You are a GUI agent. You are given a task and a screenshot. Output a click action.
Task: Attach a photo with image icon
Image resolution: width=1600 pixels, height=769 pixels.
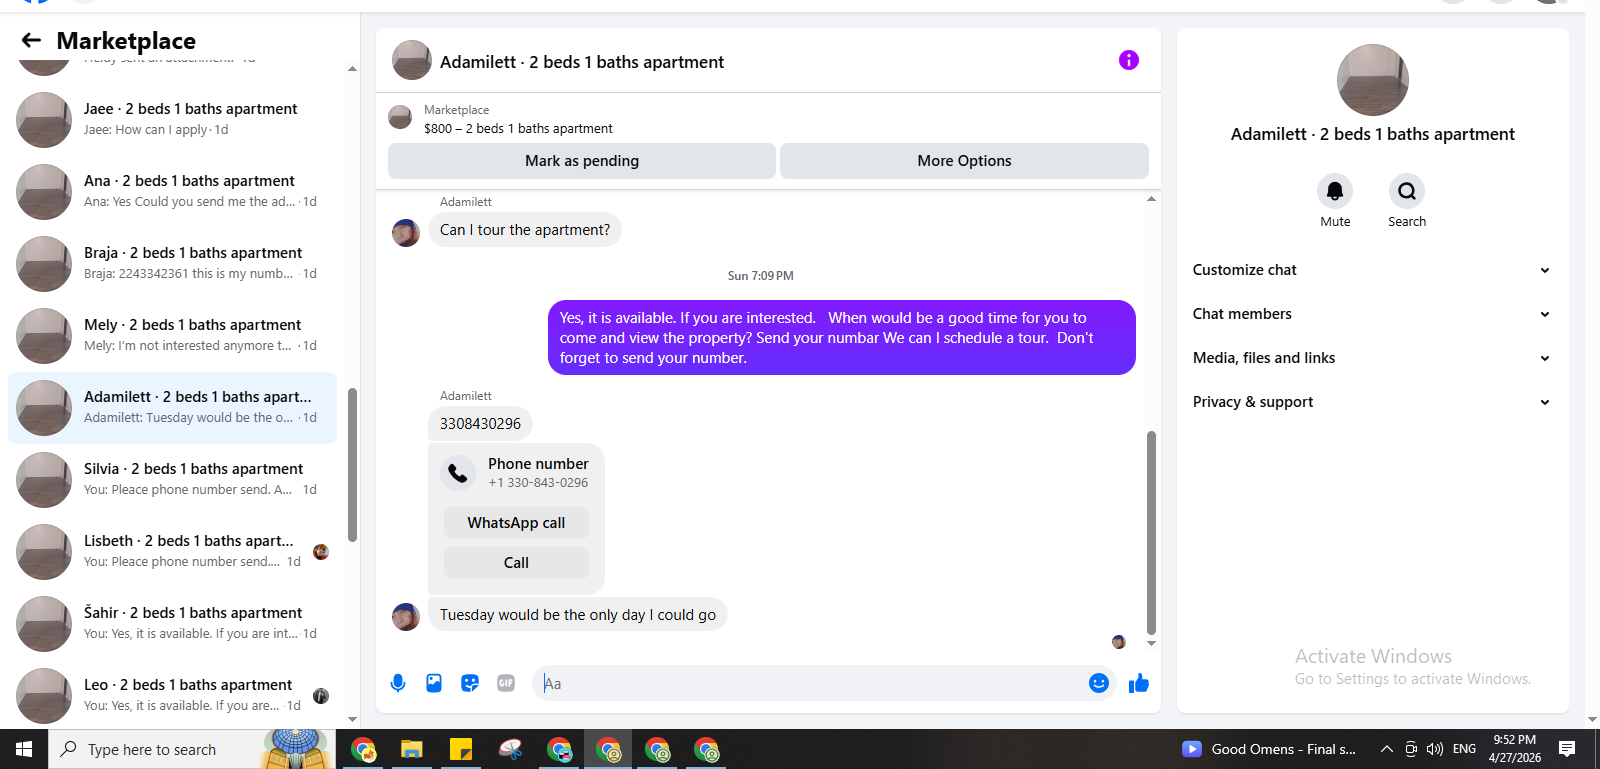pyautogui.click(x=434, y=683)
